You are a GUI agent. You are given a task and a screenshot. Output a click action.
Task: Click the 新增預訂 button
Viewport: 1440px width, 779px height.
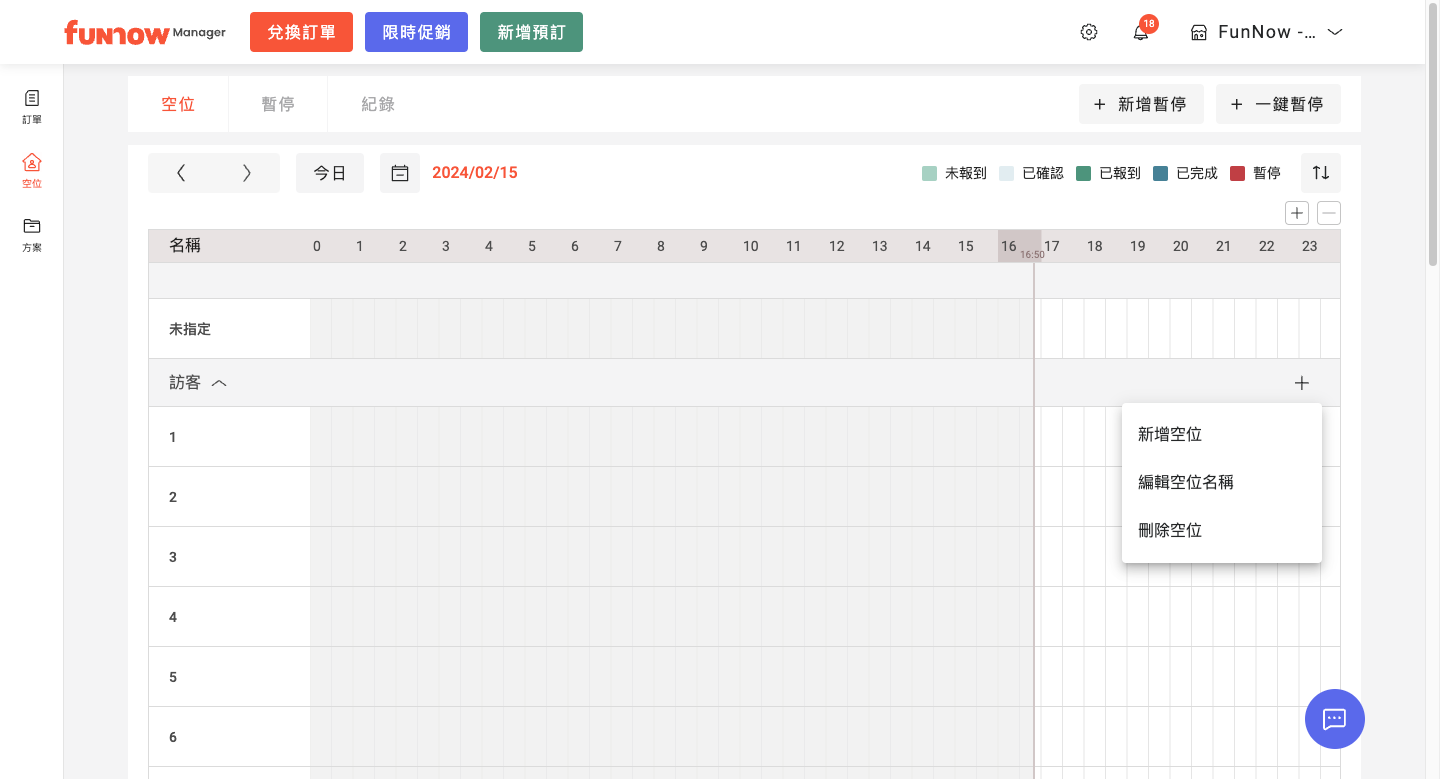[x=531, y=32]
